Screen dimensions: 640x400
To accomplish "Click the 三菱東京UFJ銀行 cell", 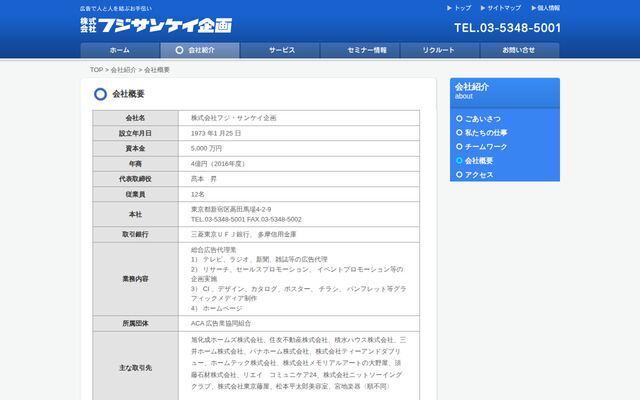I will point(299,234).
